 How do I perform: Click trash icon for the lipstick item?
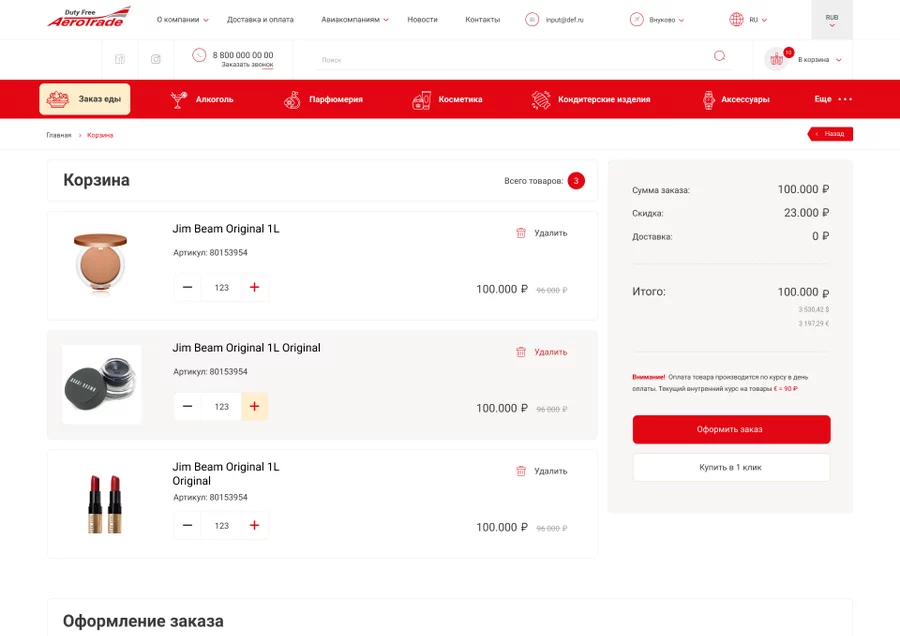tap(521, 471)
